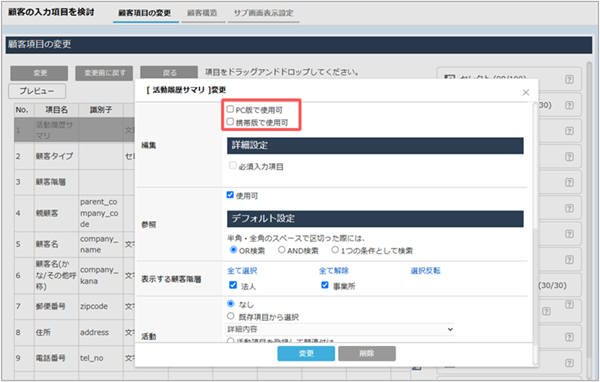Click the zipcode identifier cell

click(x=101, y=307)
